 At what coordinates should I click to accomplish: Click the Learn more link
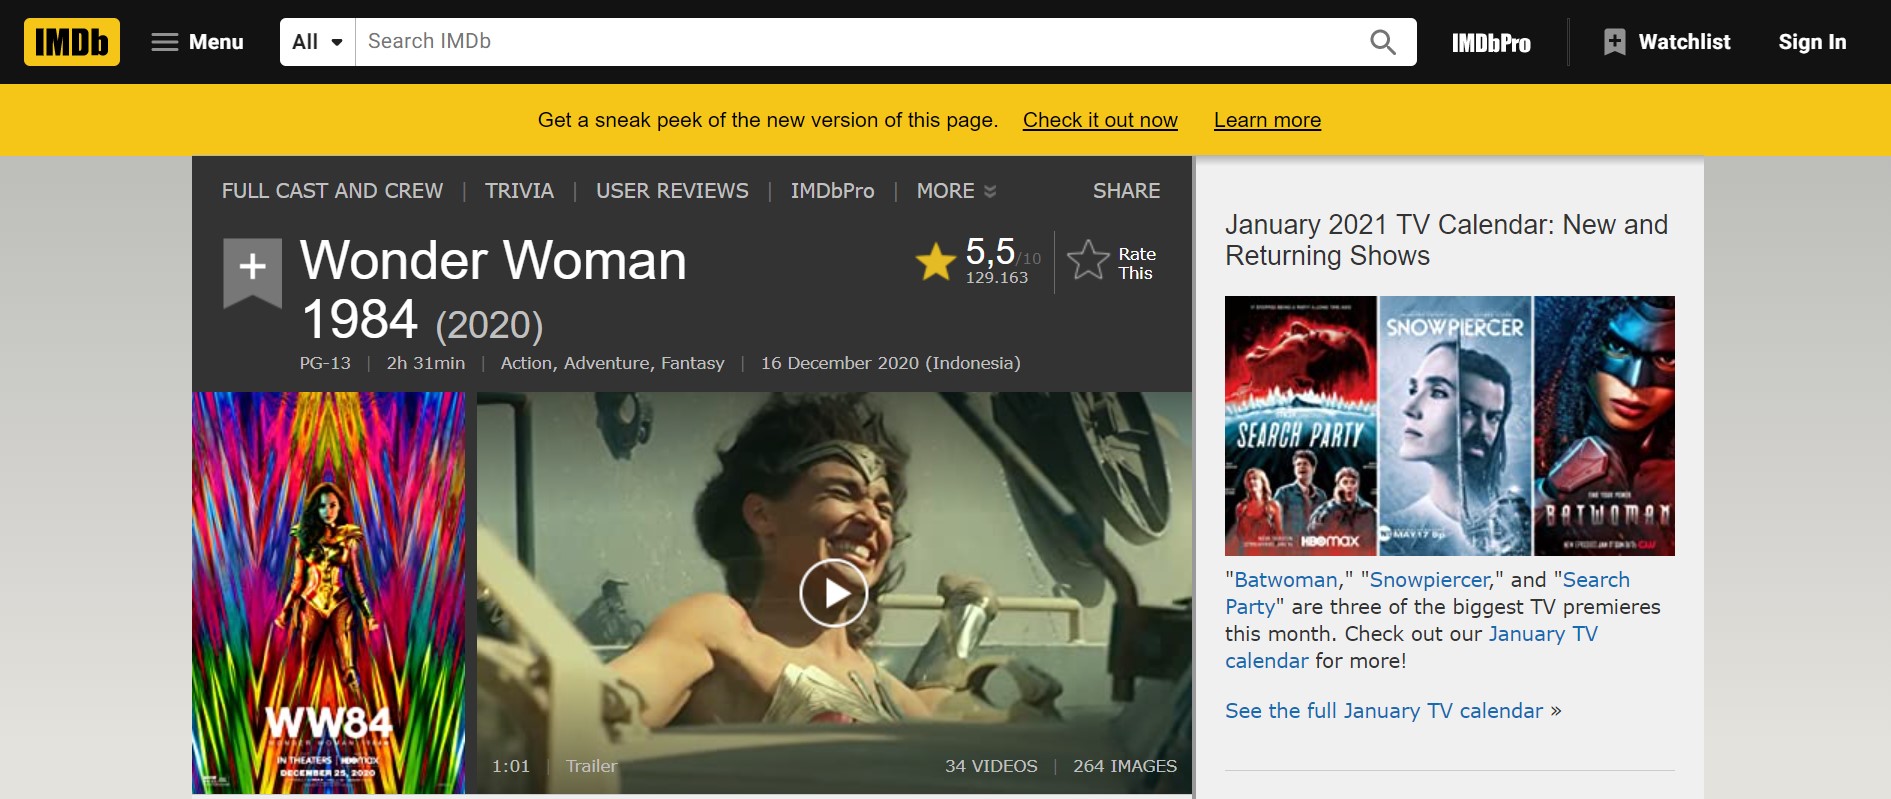click(1267, 120)
